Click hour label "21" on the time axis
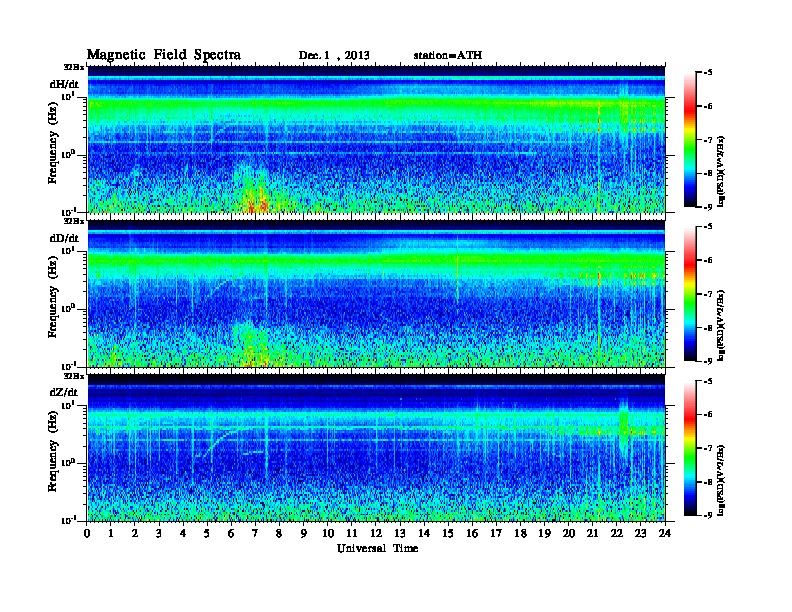The height and width of the screenshot is (612, 792). pos(592,533)
